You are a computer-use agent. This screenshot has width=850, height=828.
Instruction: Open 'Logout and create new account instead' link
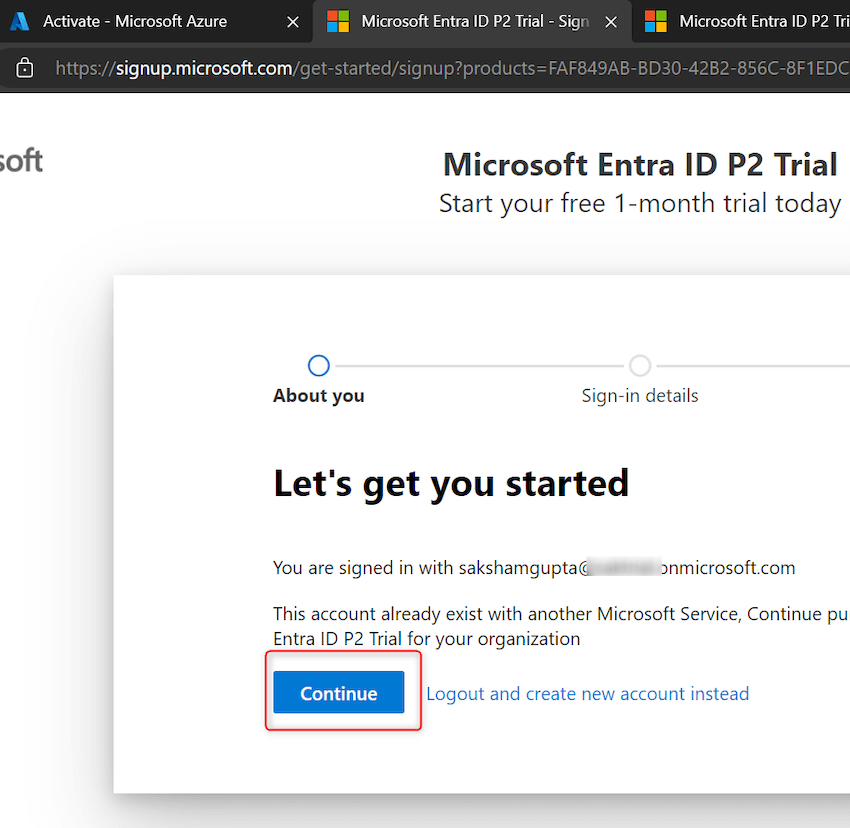(587, 693)
